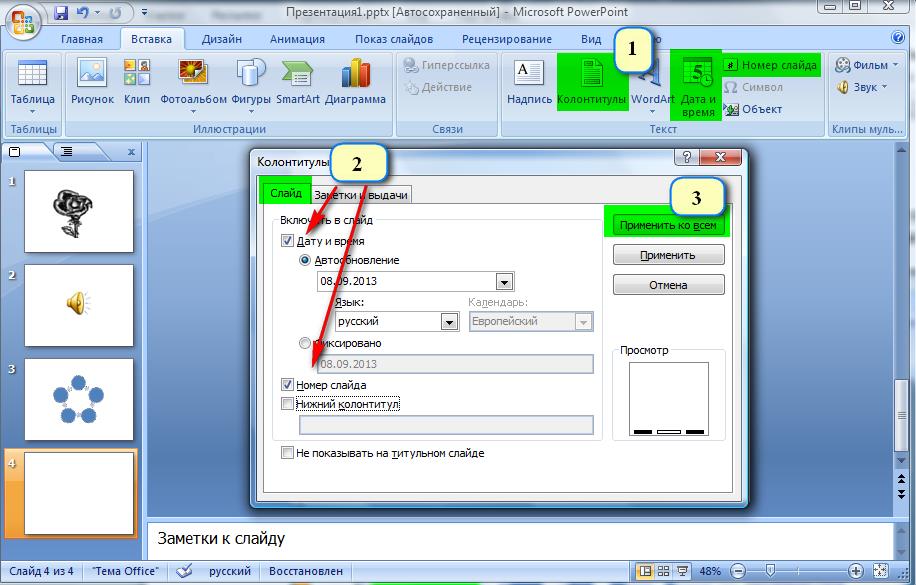
Task: Open the Заметки и выдачи tab
Action: tap(360, 195)
